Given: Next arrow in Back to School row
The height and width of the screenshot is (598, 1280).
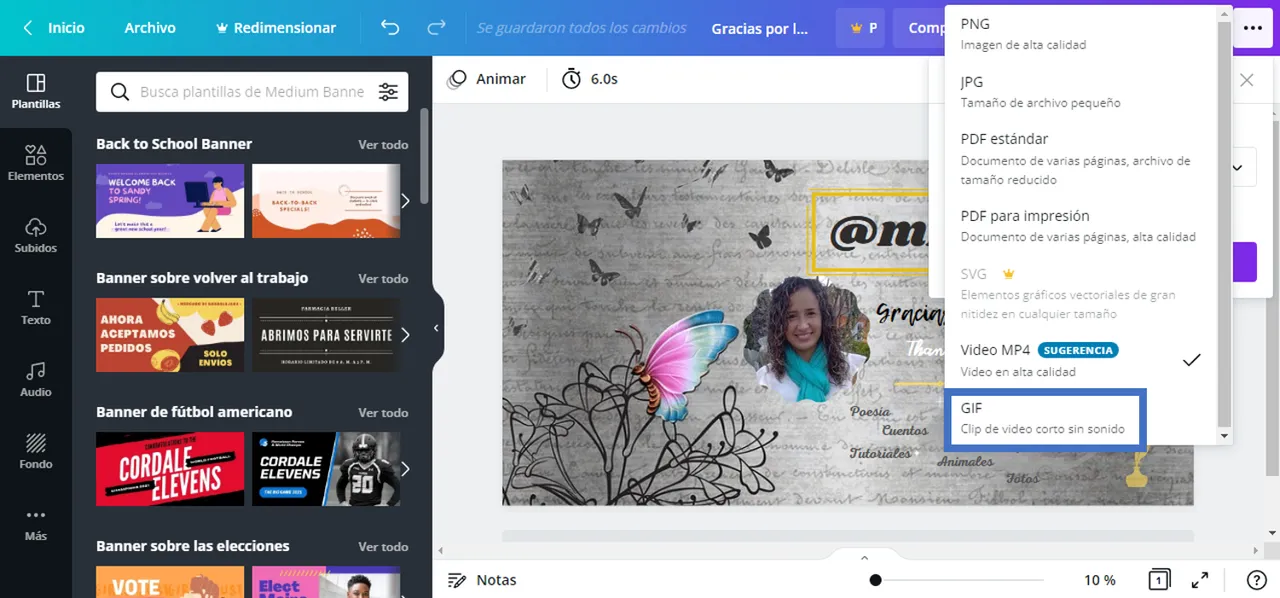Looking at the screenshot, I should [x=405, y=201].
